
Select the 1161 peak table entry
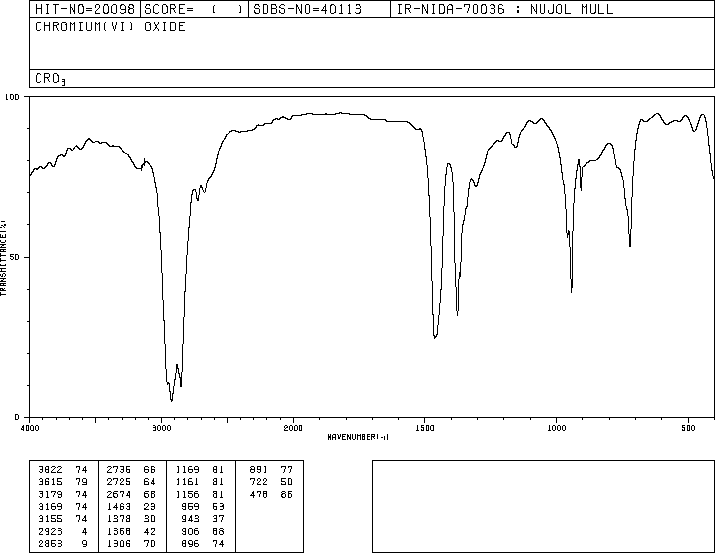(x=187, y=482)
